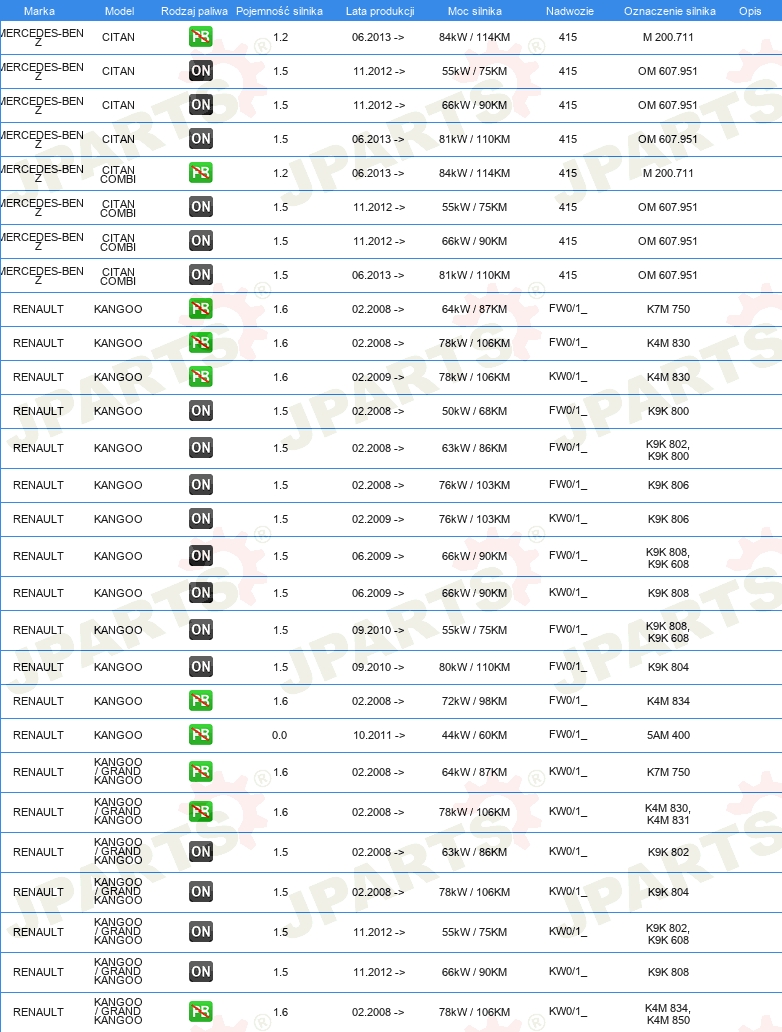This screenshot has height=1032, width=782.
Task: Click engine codes K9K 802, K9K 608
Action: (x=668, y=935)
